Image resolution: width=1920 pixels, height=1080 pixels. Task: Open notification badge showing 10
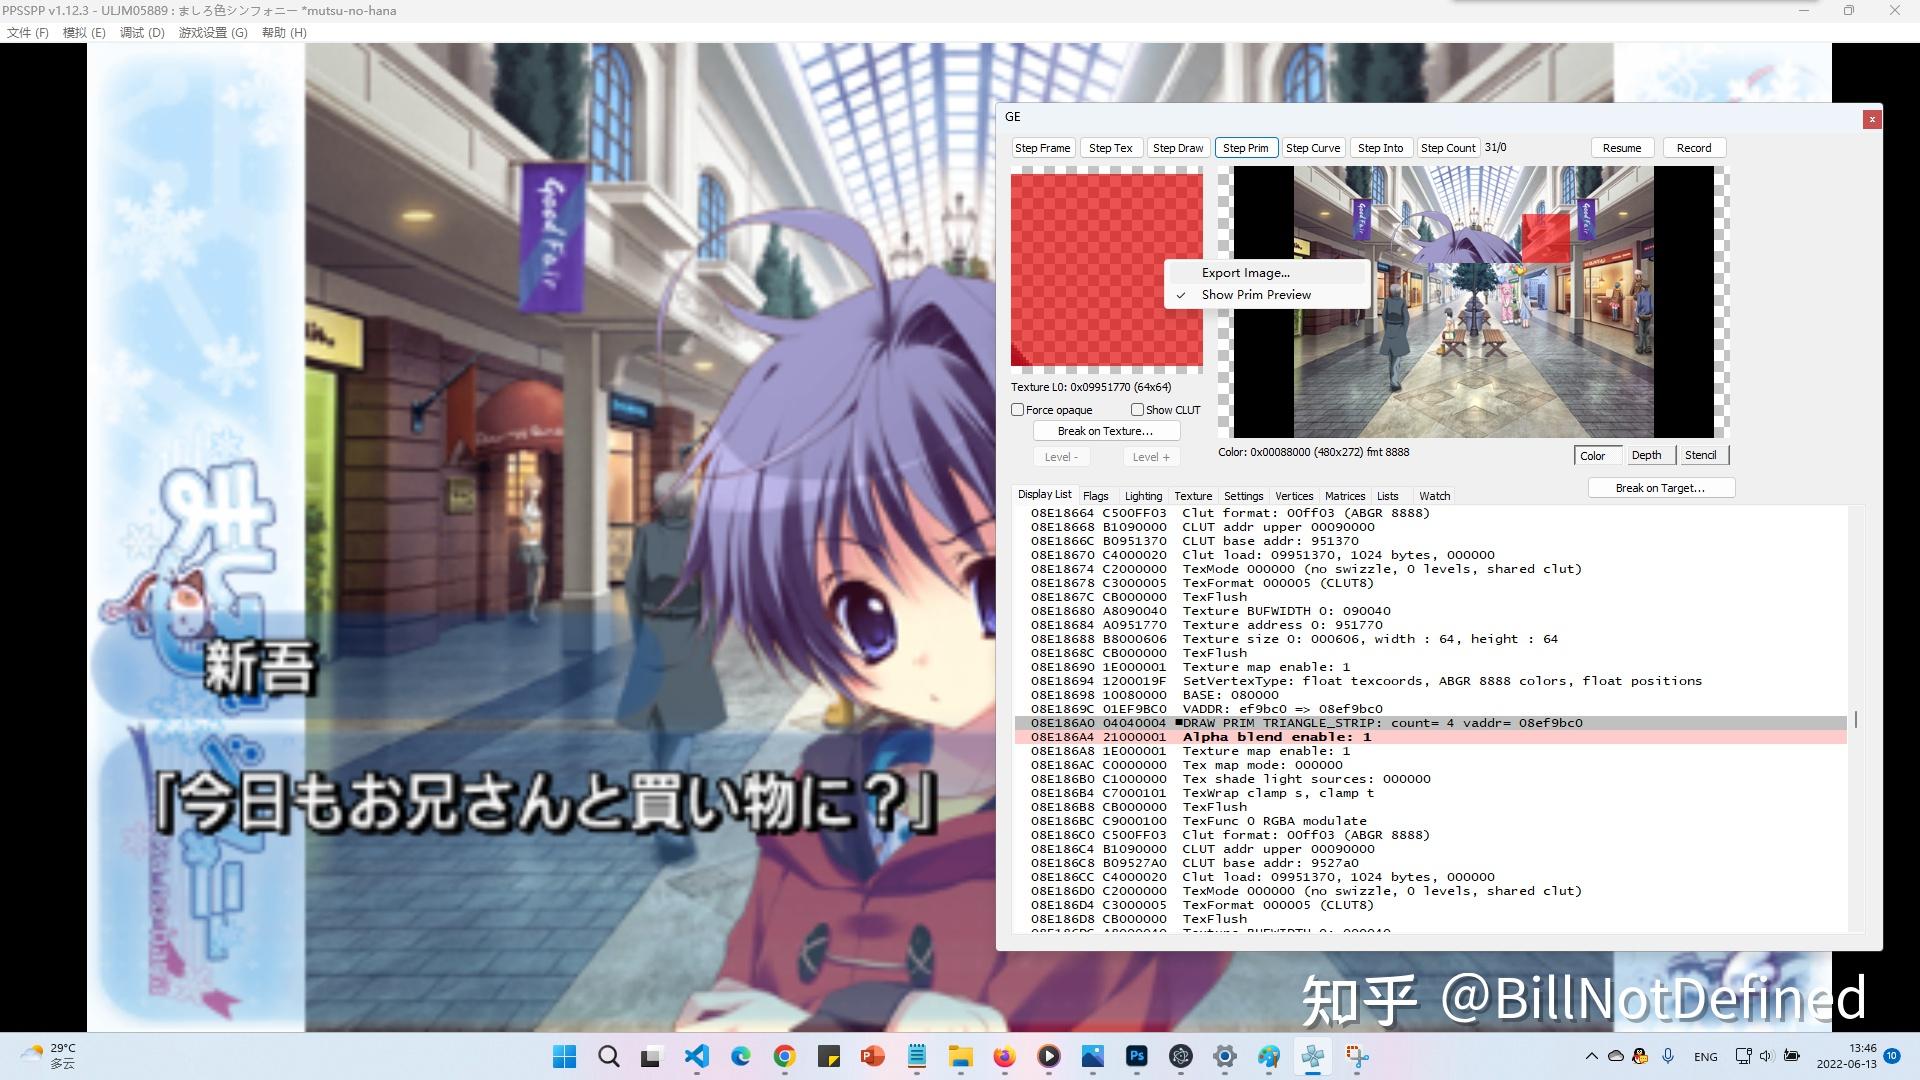pos(1892,1056)
